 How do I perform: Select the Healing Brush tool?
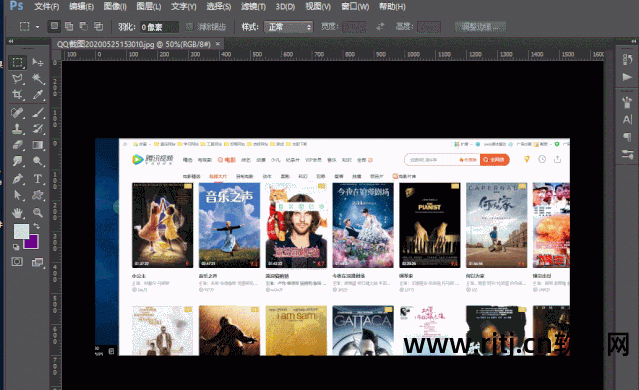[17, 112]
